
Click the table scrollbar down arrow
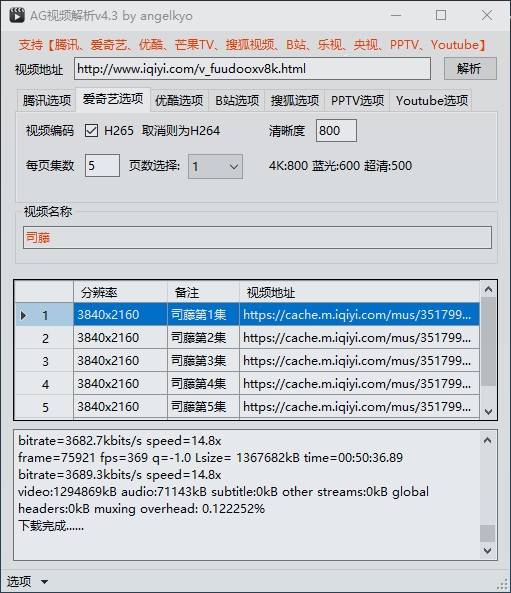[x=488, y=411]
